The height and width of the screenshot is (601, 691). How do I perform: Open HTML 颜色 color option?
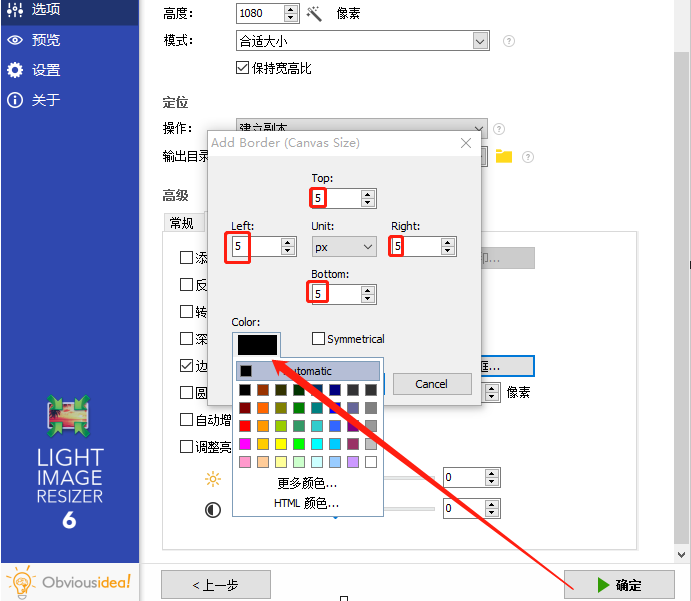click(306, 503)
